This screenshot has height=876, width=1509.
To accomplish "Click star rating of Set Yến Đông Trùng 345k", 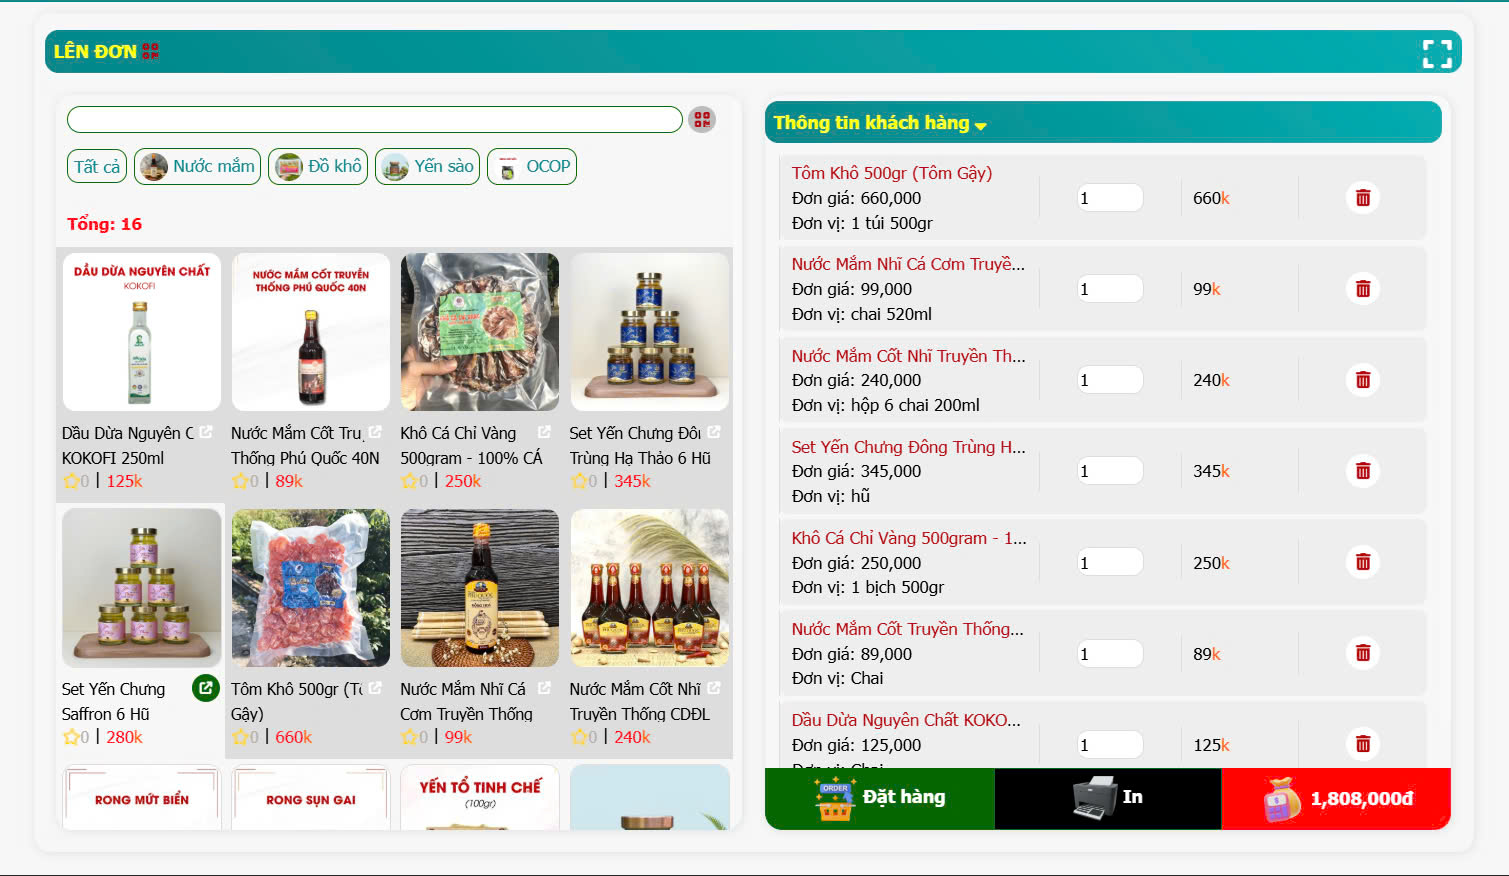I will [x=579, y=481].
